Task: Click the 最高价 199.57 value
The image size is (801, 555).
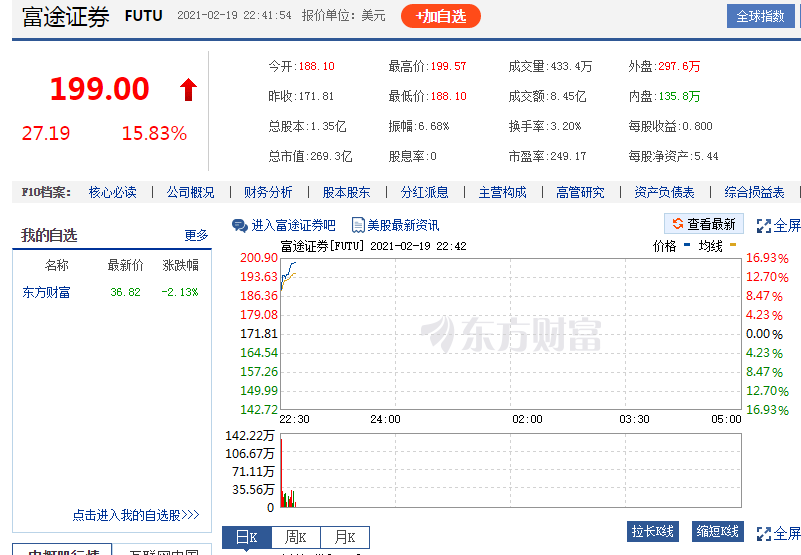Action: (449, 66)
